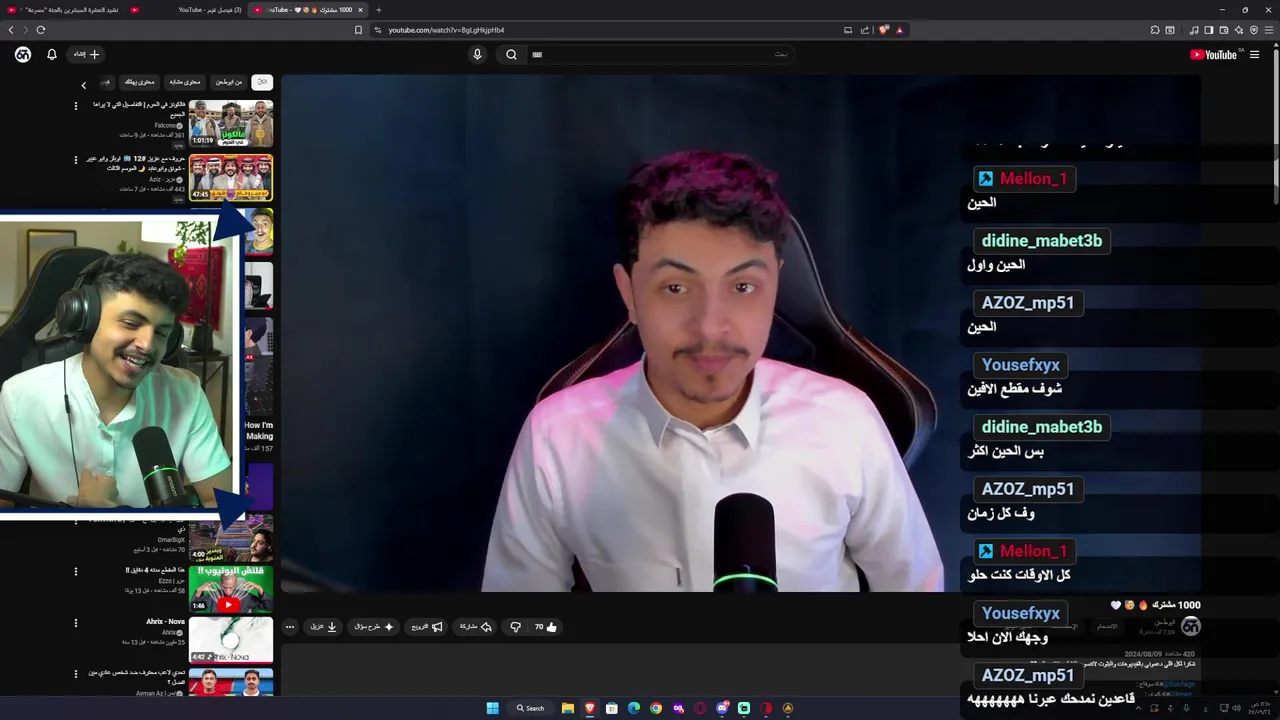Click the Share arrow button

click(476, 627)
